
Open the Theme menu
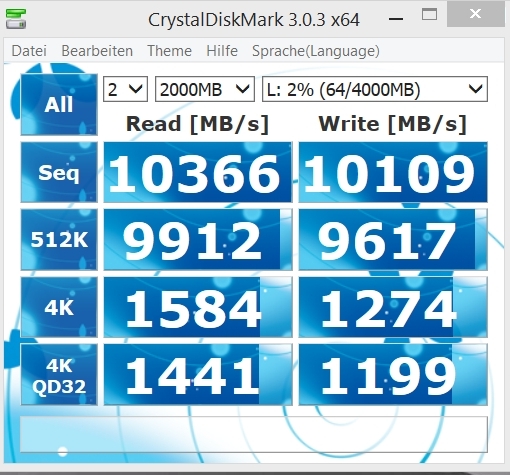169,51
